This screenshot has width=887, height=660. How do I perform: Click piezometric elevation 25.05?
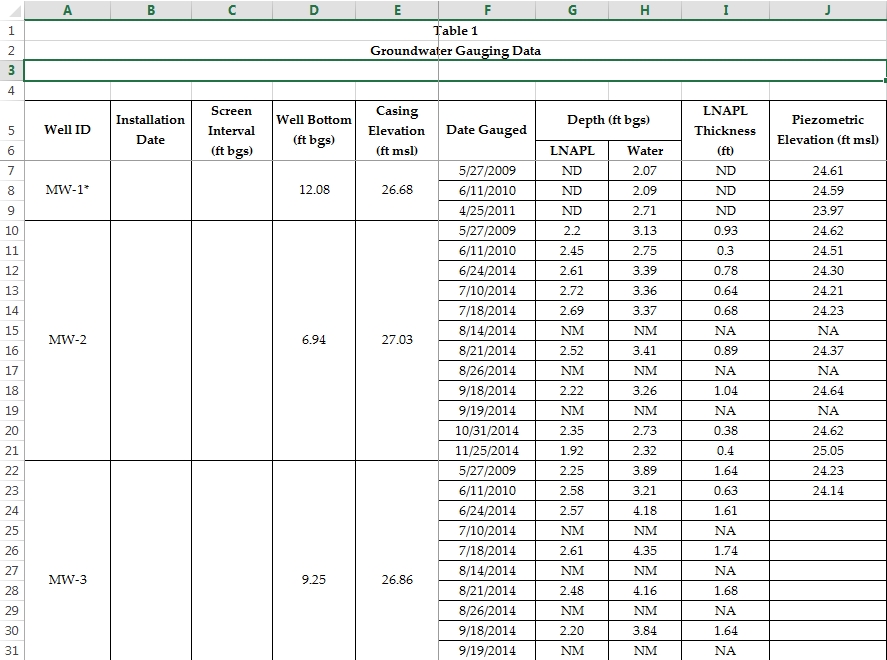coord(828,451)
